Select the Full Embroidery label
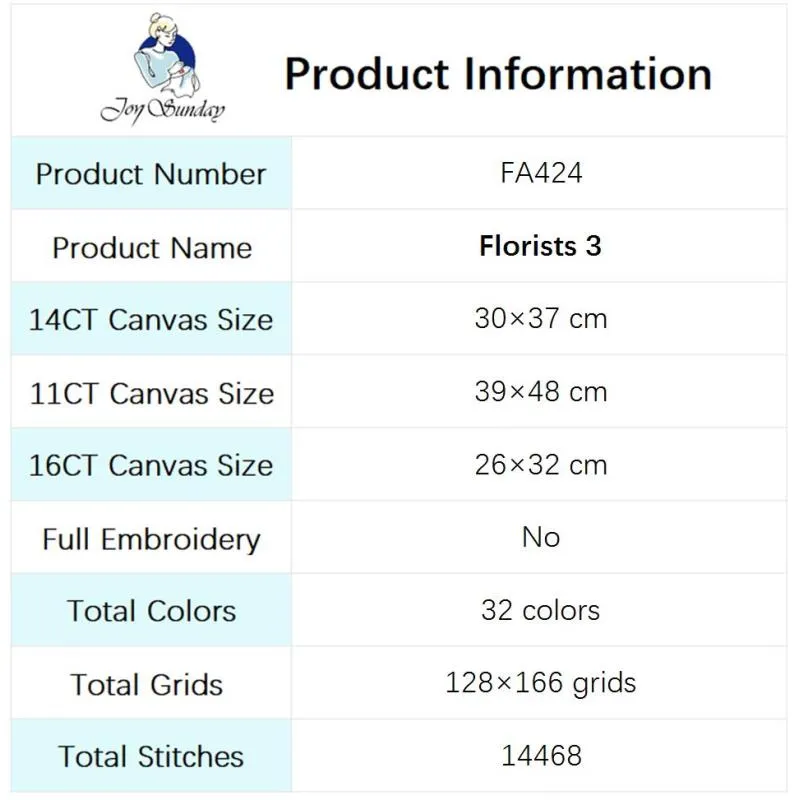The width and height of the screenshot is (800, 800). click(x=152, y=539)
